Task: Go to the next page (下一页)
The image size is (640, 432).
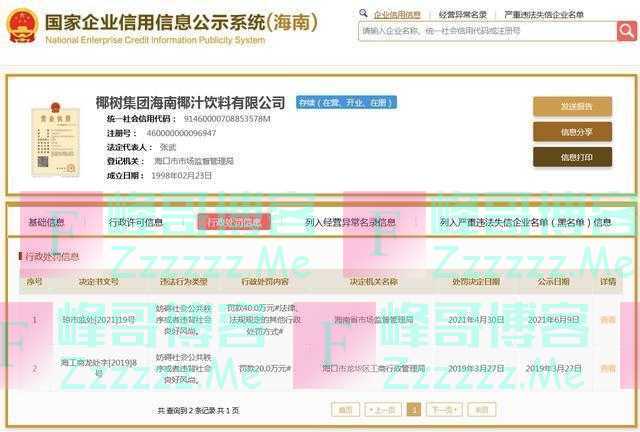Action: pyautogui.click(x=444, y=410)
